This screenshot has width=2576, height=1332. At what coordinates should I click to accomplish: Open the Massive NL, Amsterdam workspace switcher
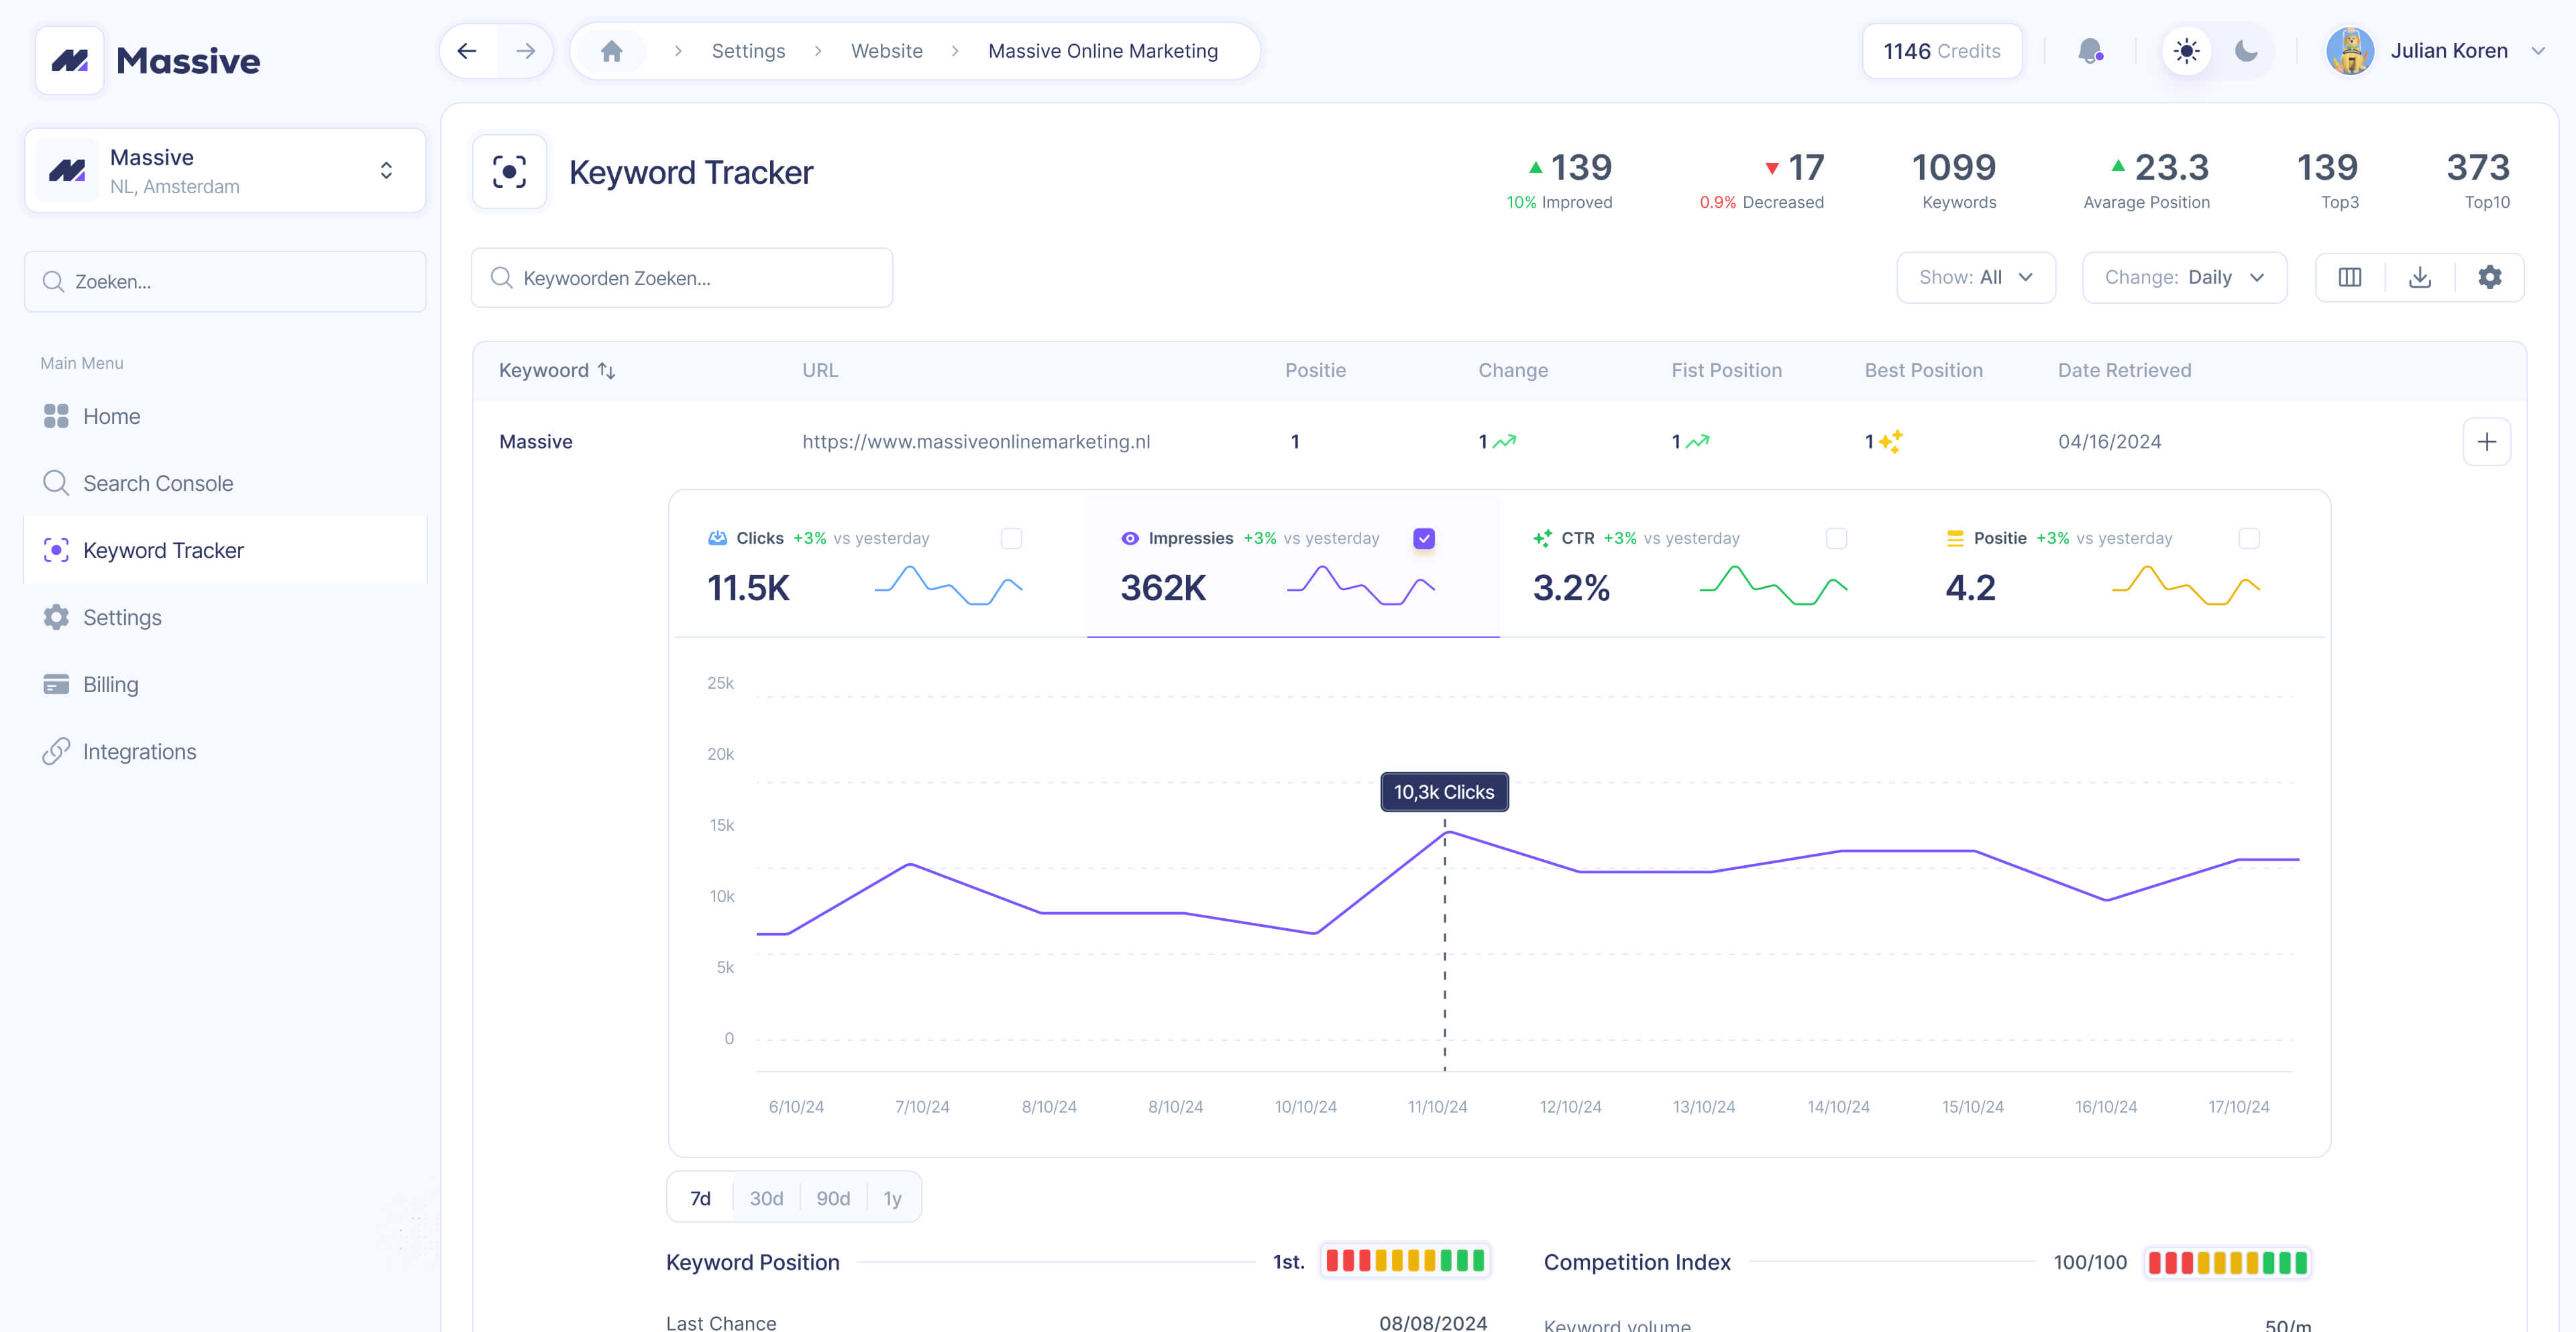[225, 170]
